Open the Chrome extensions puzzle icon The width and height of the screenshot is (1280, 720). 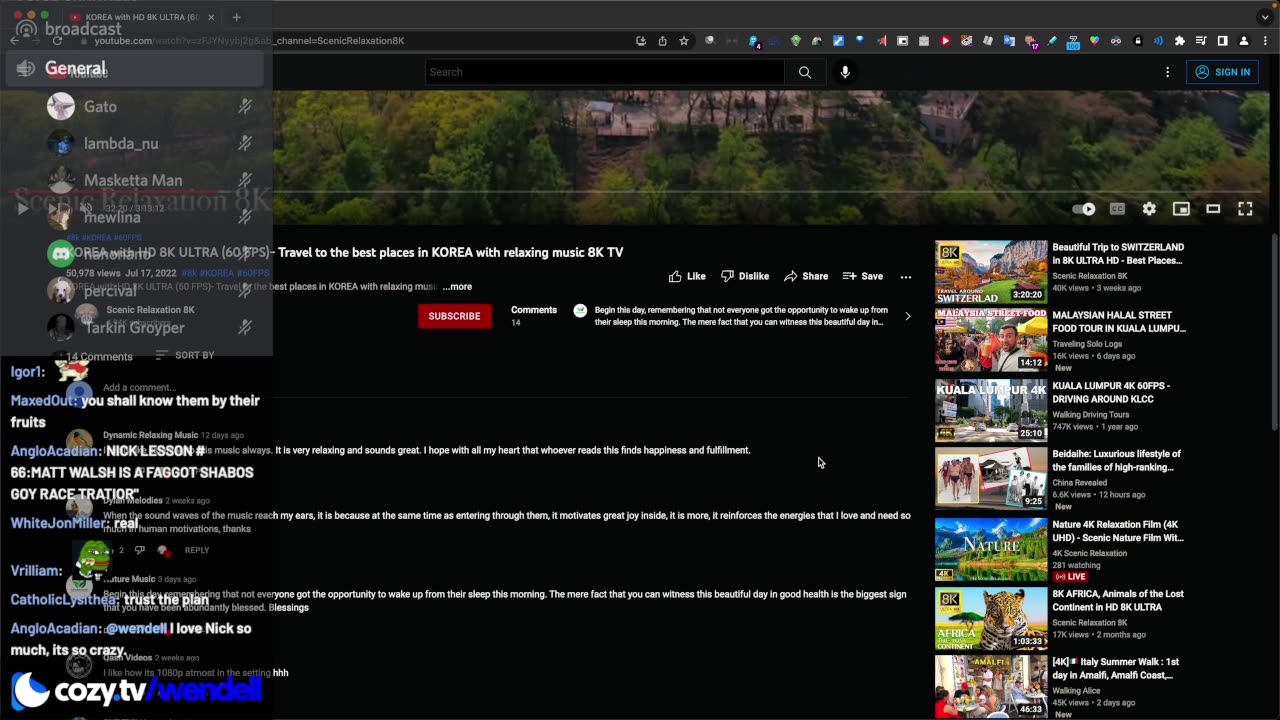point(1180,41)
